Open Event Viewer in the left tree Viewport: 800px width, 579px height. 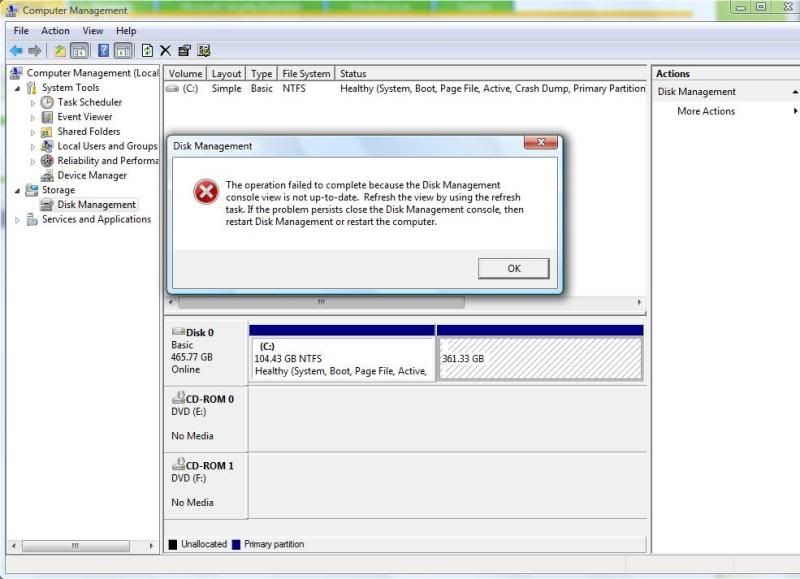click(x=84, y=117)
